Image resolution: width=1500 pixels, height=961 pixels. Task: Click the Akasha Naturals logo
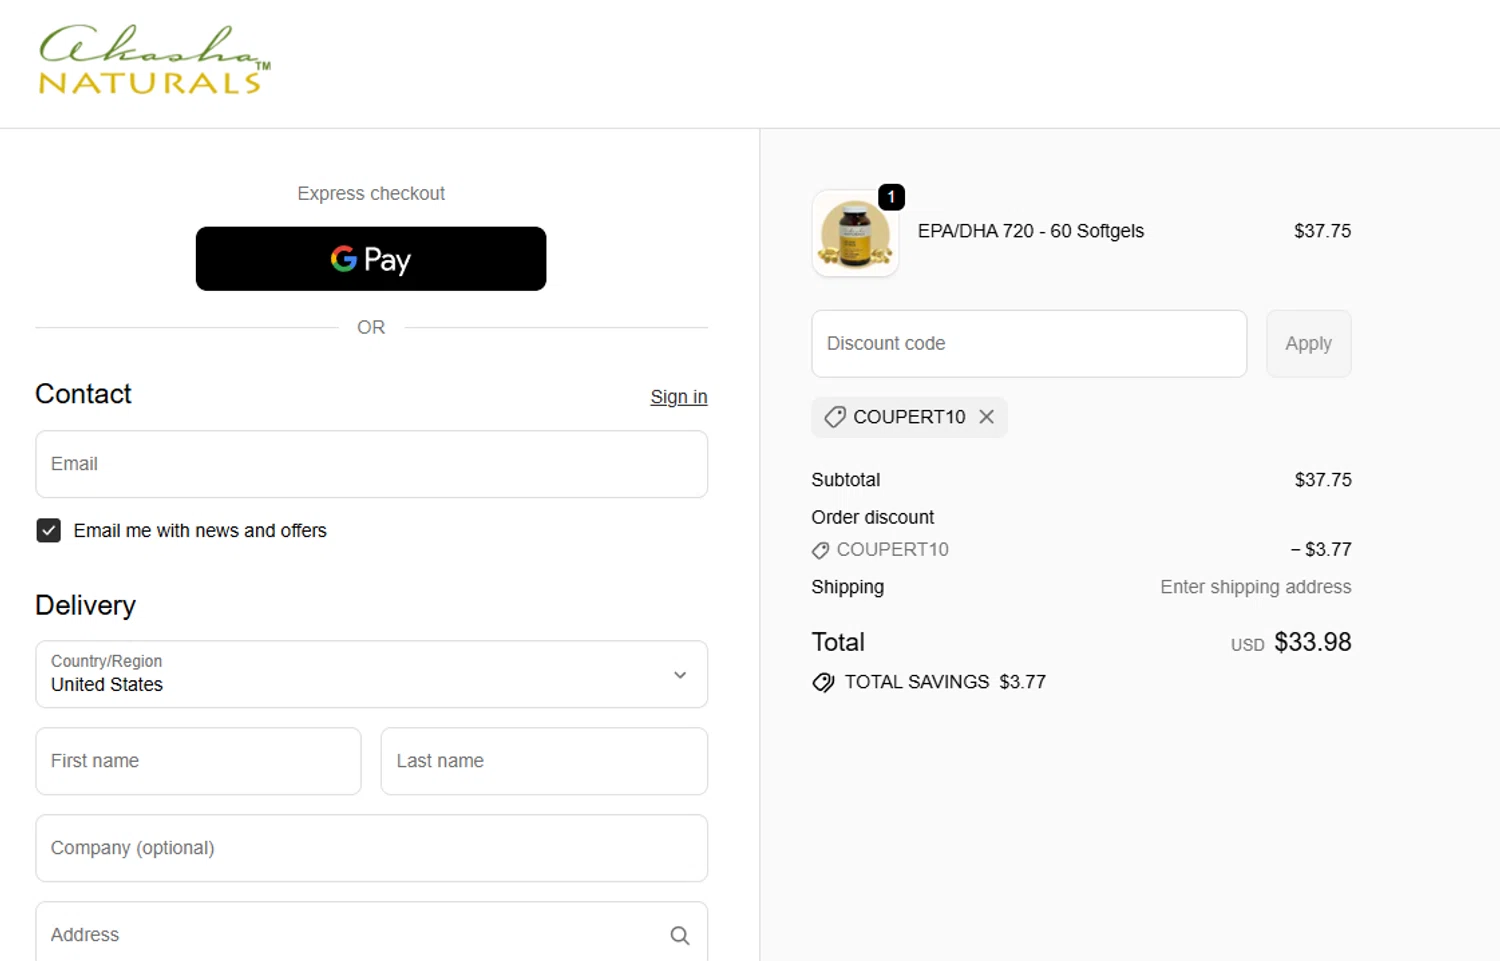pyautogui.click(x=154, y=62)
